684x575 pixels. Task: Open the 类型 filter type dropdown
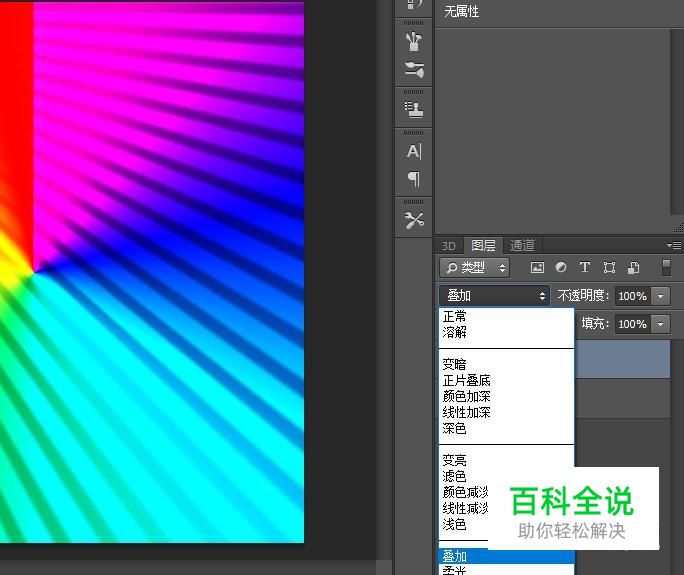coord(475,268)
